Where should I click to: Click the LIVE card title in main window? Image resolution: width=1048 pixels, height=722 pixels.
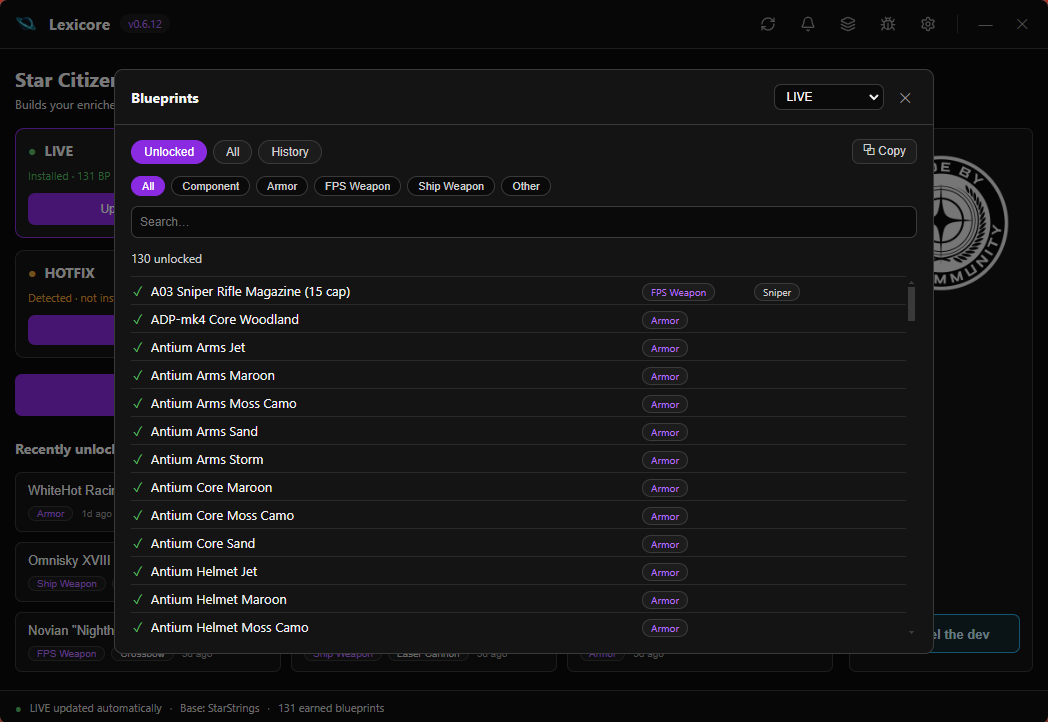tap(59, 151)
